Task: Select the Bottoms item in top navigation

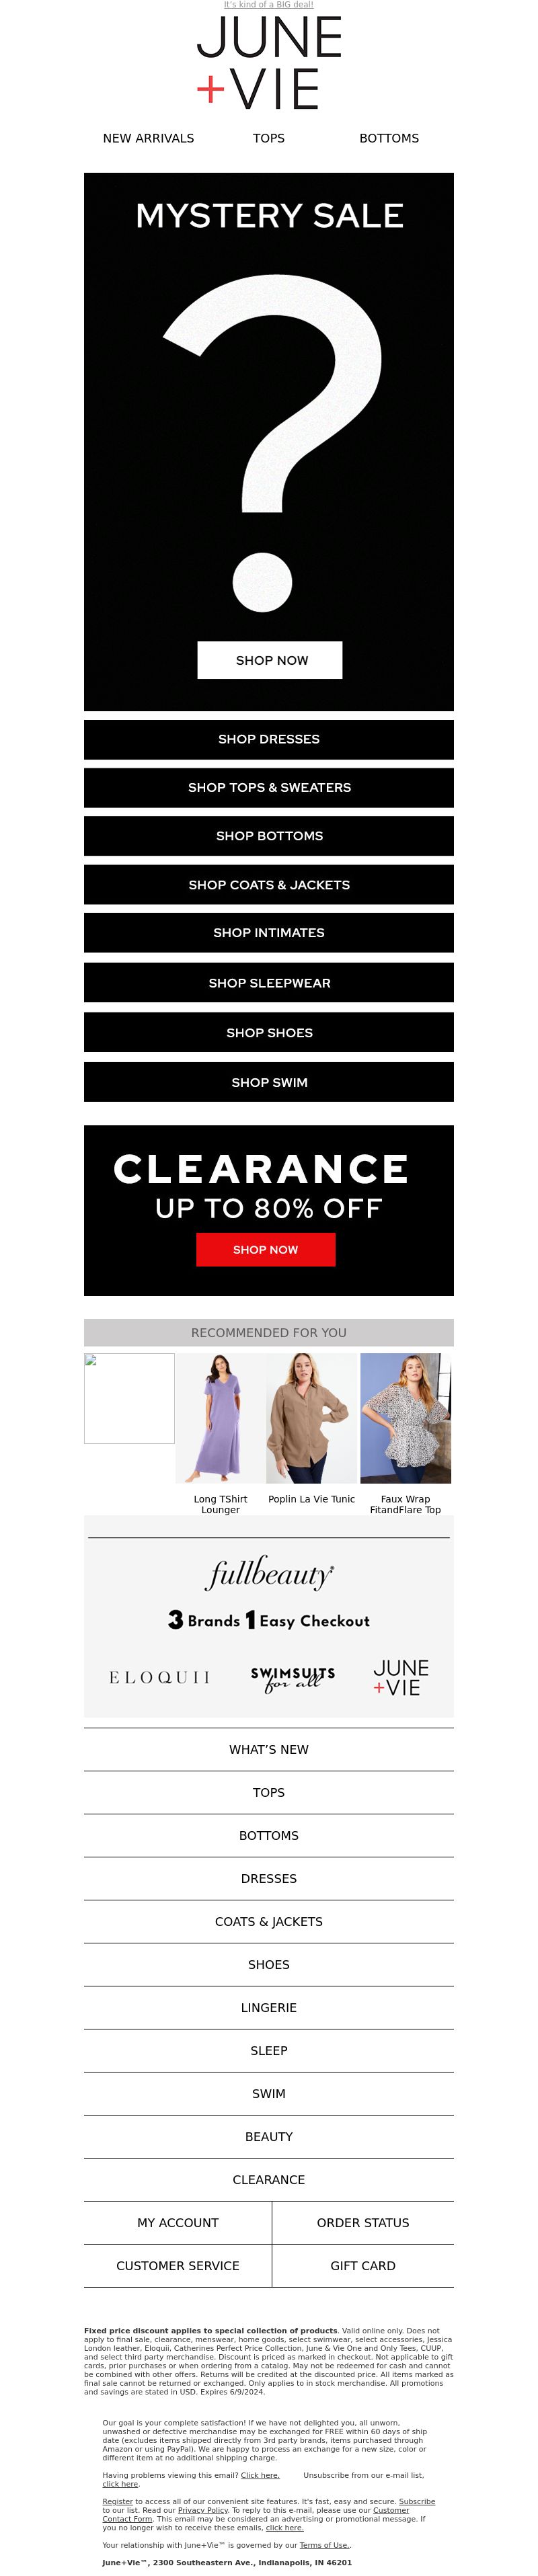Action: pos(389,138)
